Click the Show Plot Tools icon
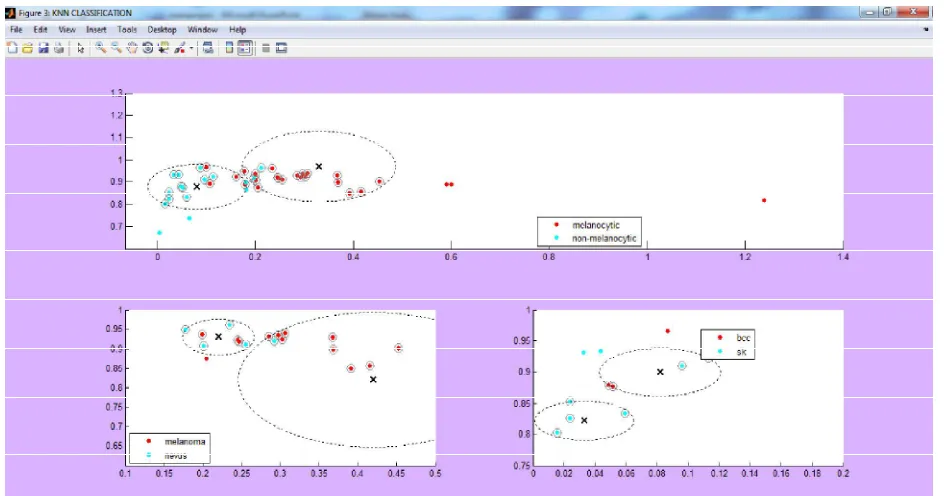 [281, 48]
